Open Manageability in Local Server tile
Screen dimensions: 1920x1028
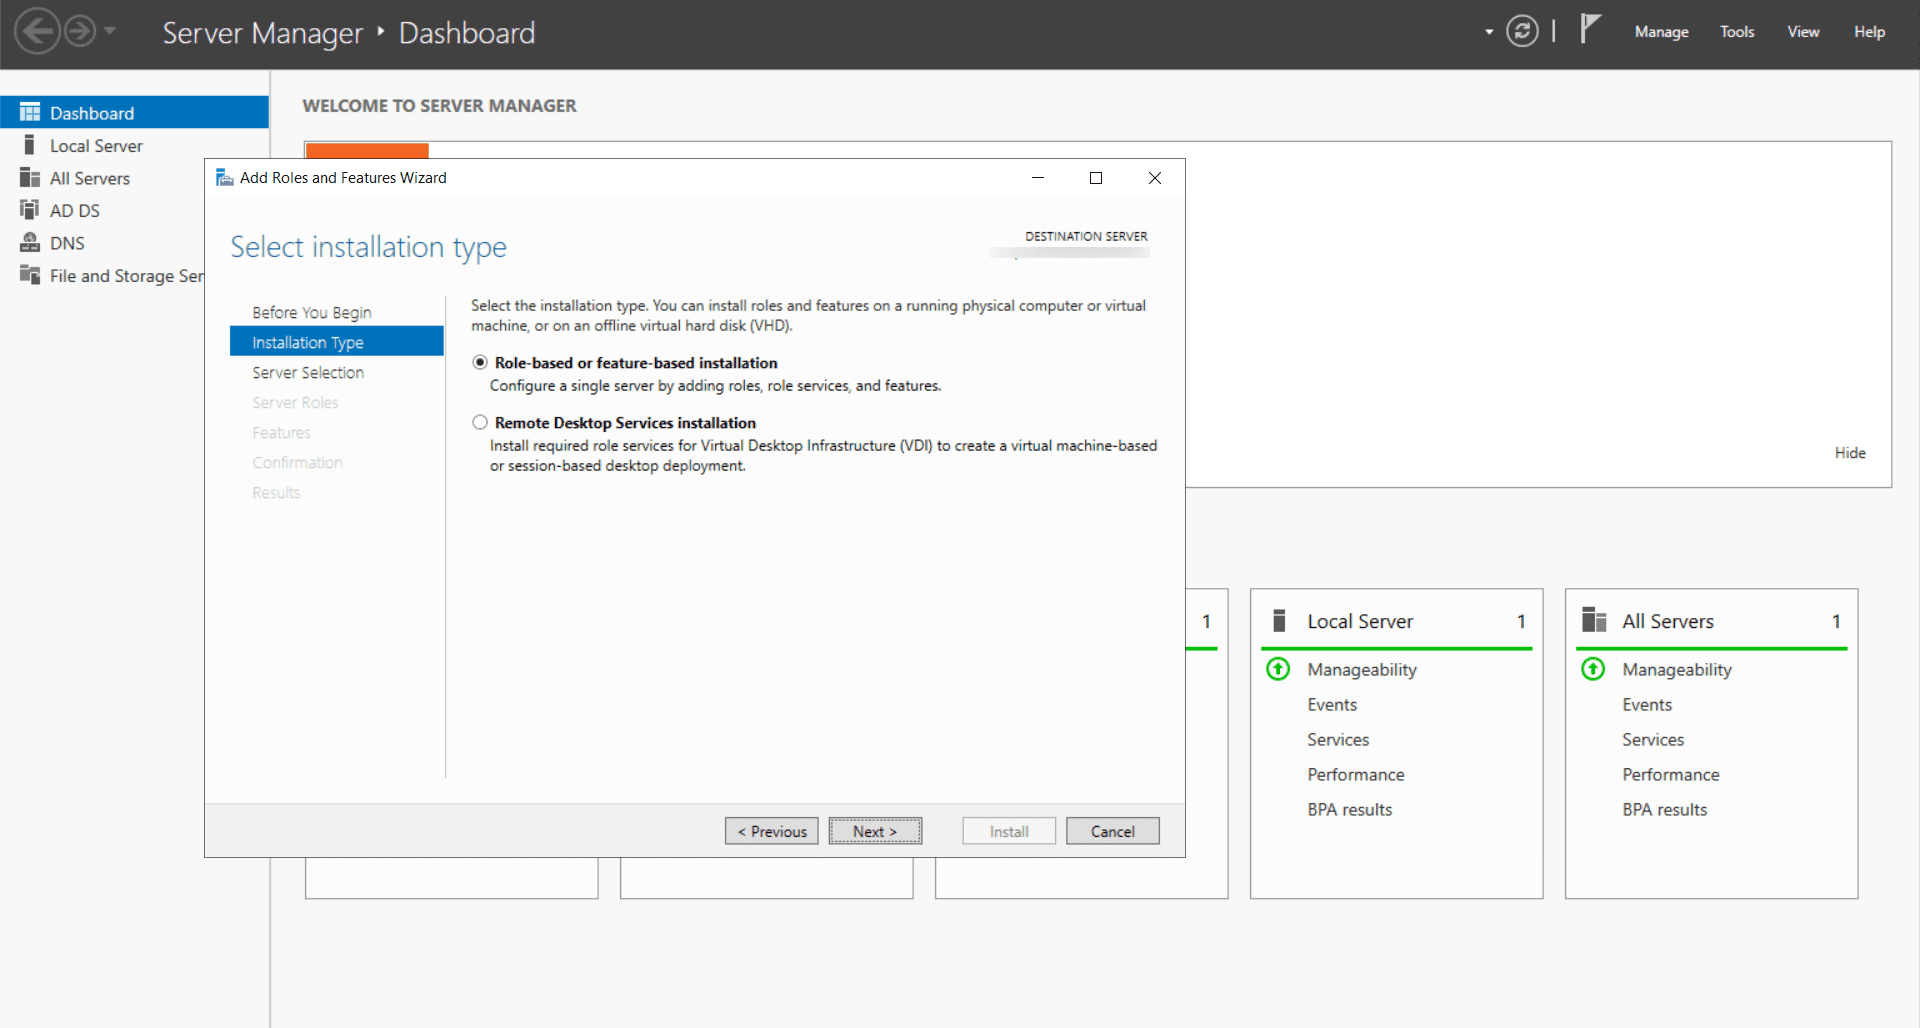(x=1362, y=670)
